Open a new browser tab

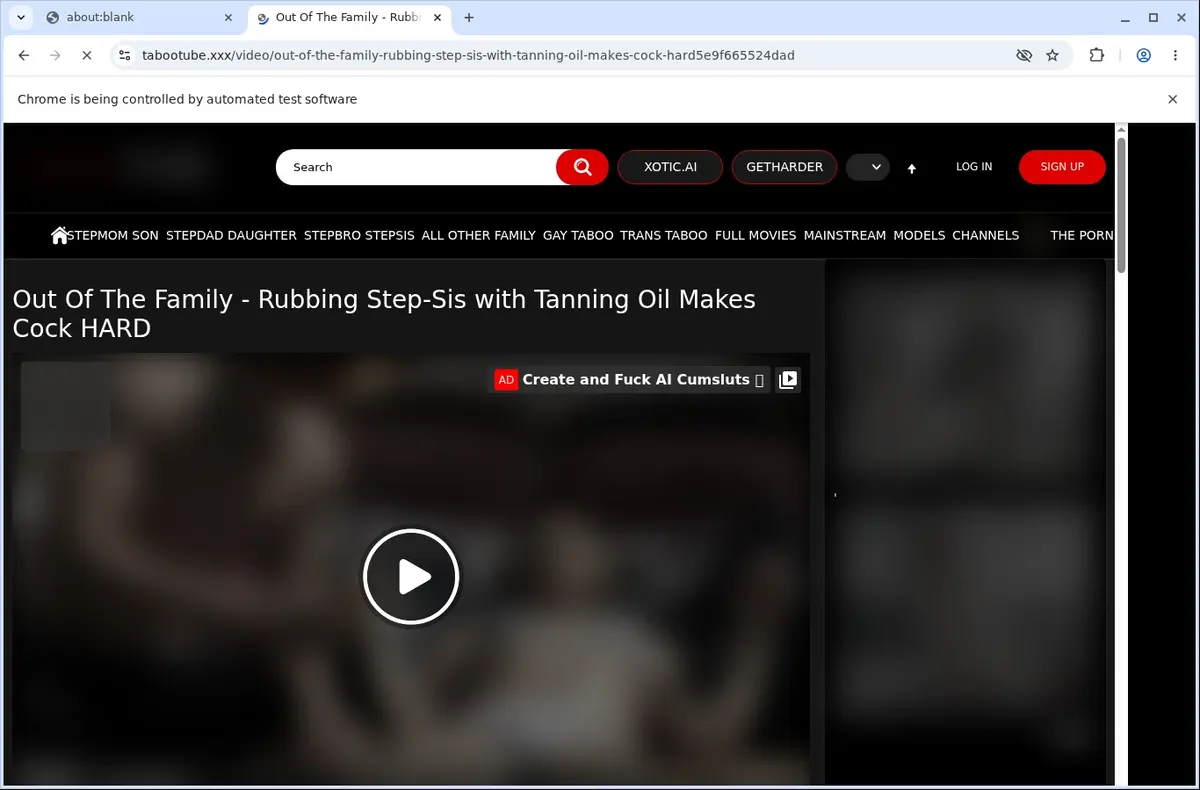(x=469, y=17)
